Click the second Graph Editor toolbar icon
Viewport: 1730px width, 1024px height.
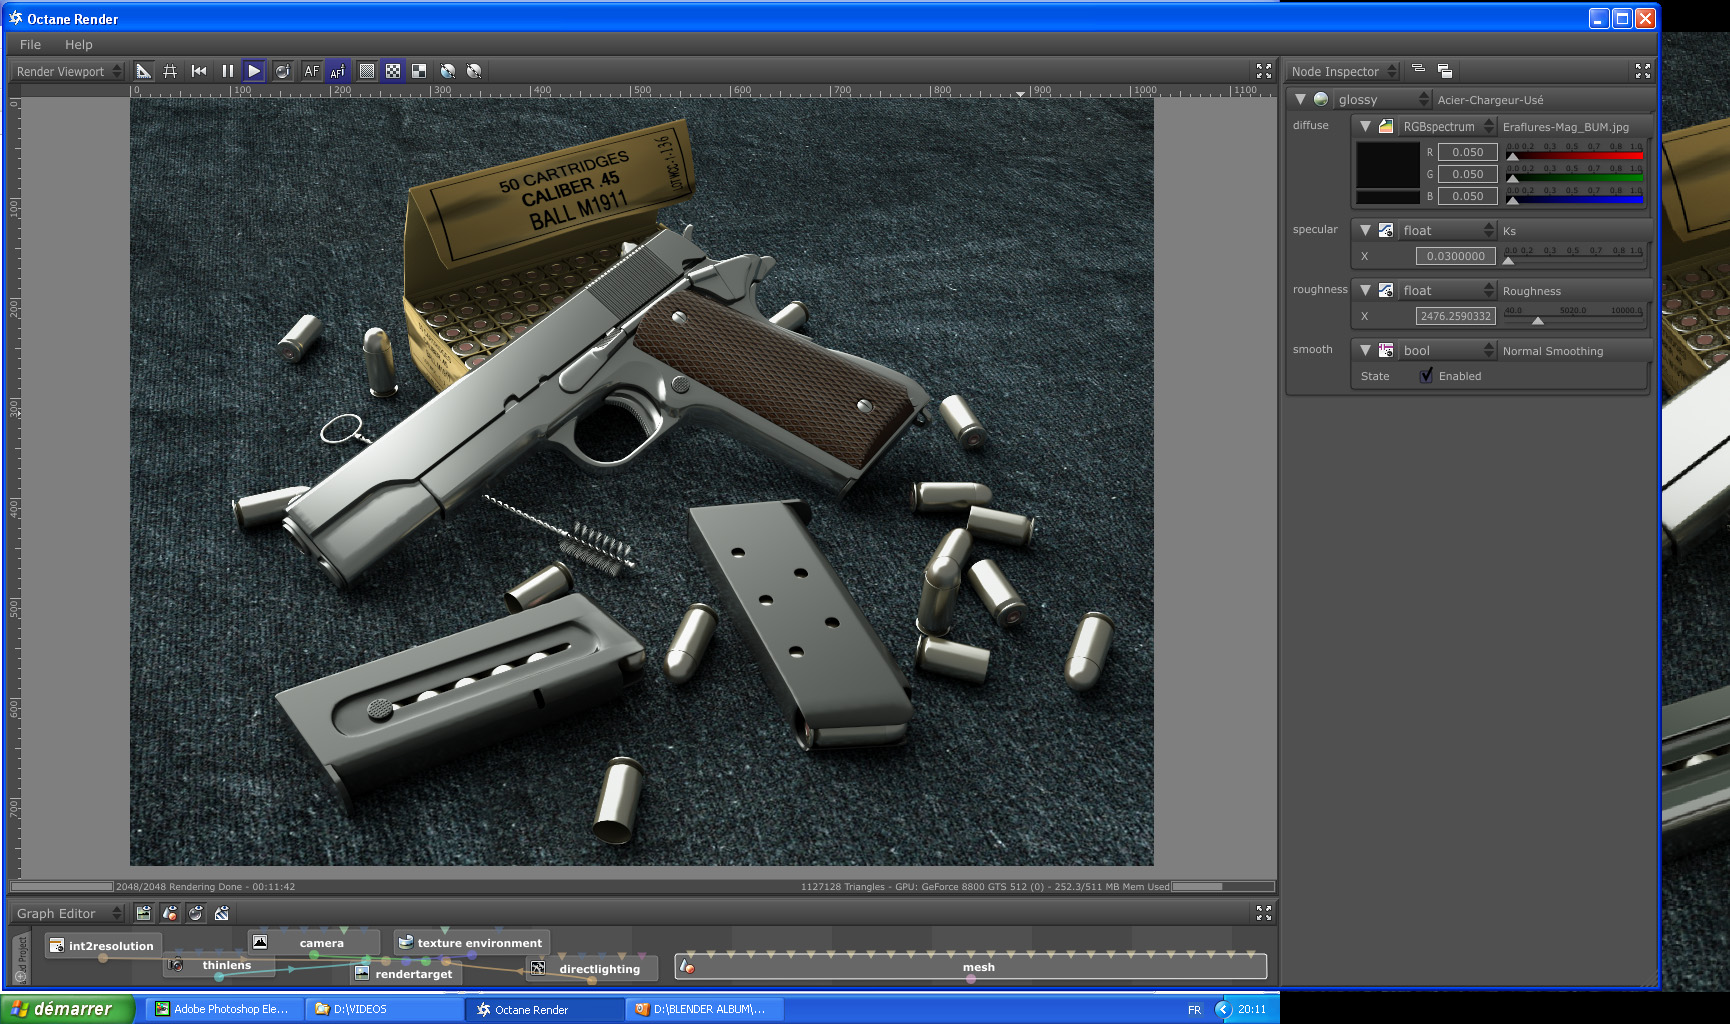click(170, 913)
